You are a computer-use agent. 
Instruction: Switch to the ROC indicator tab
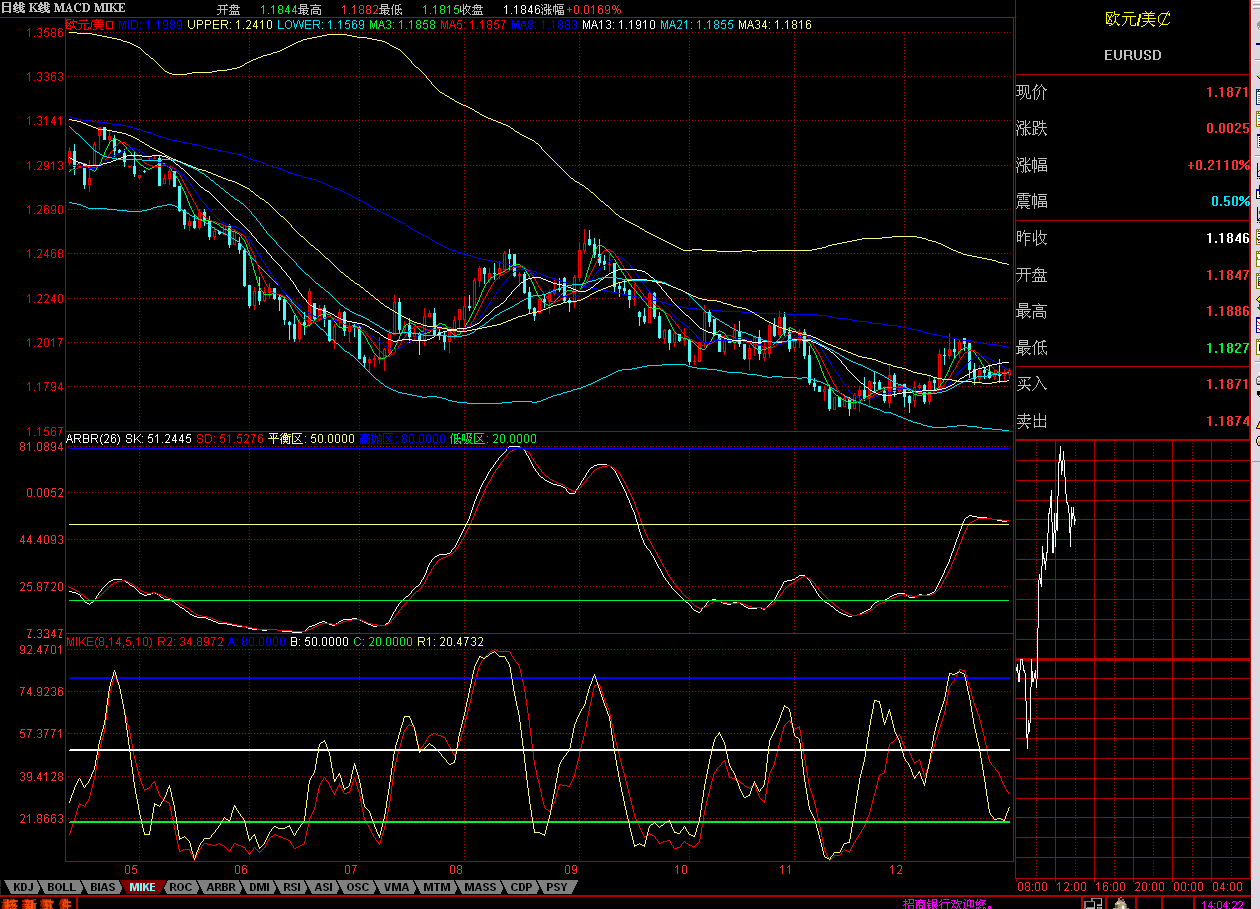click(x=180, y=887)
